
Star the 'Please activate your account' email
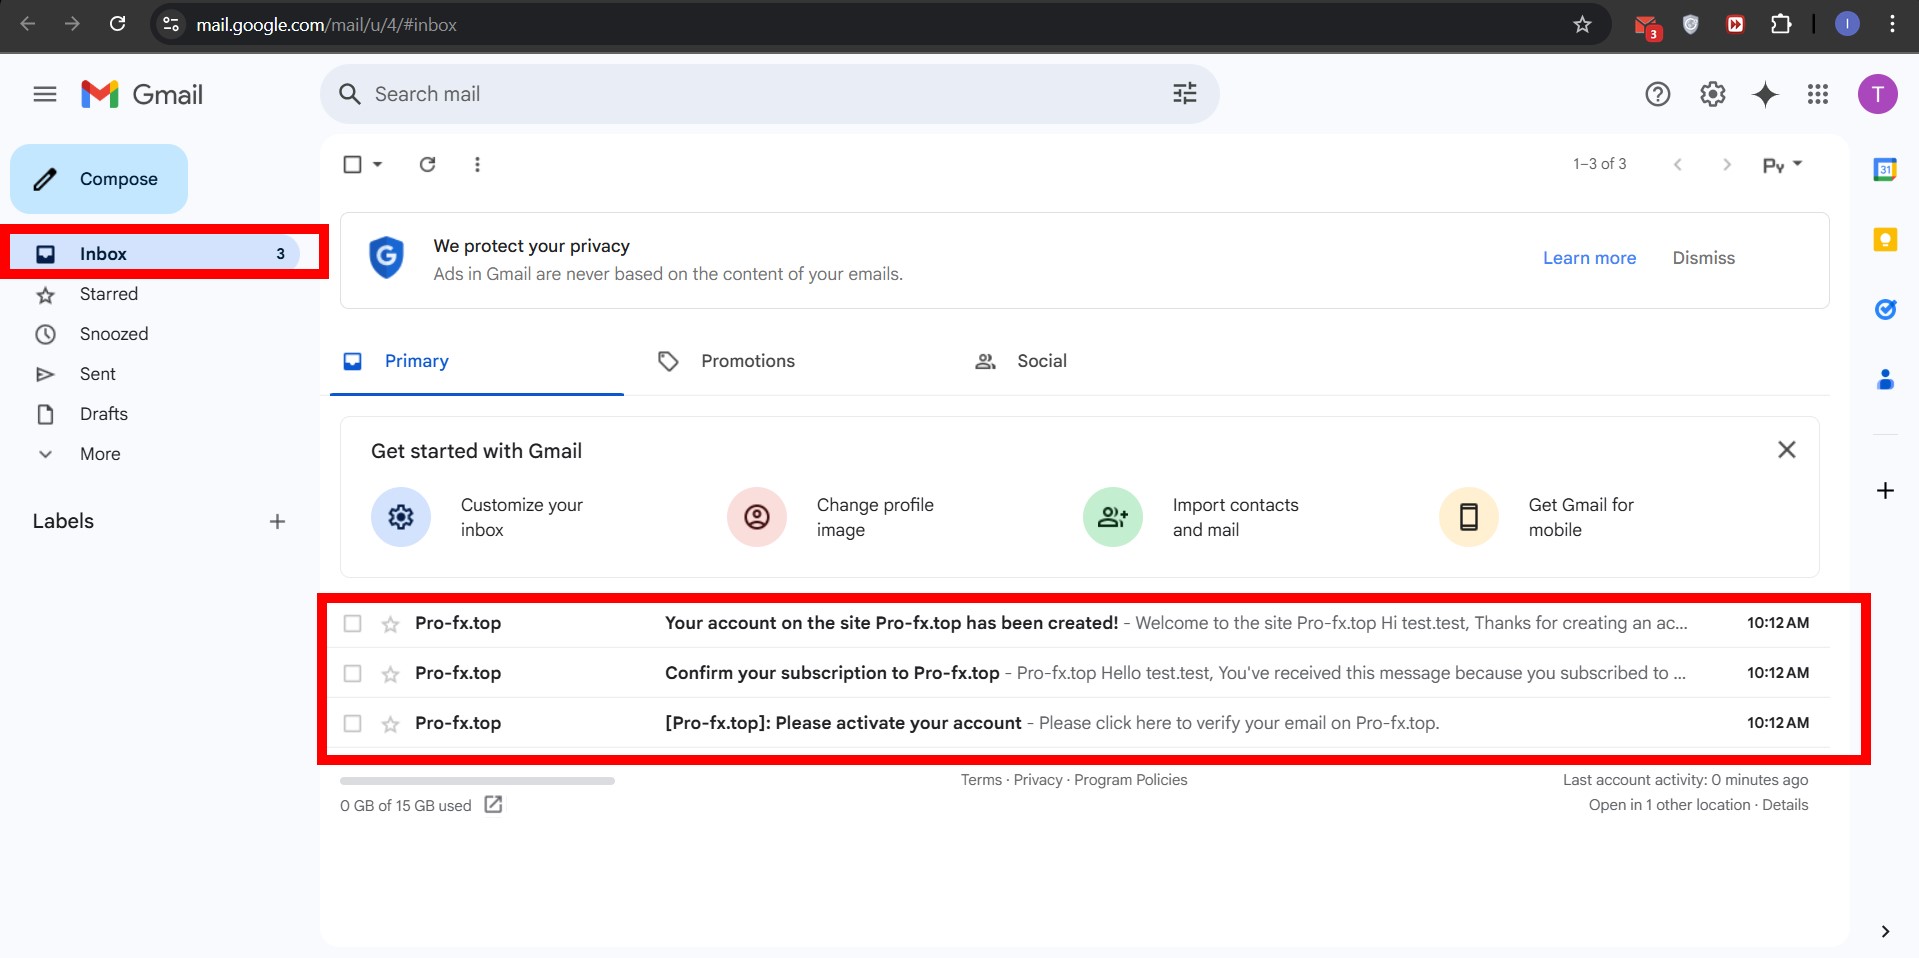390,724
